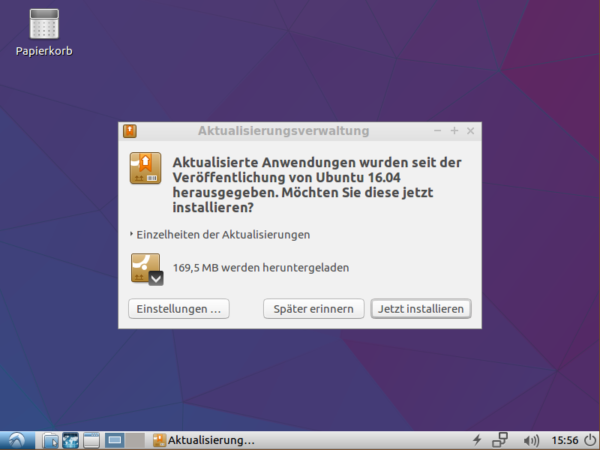Click the Aktualisierungsverwaltung title bar text
The width and height of the screenshot is (600, 450).
[x=284, y=131]
